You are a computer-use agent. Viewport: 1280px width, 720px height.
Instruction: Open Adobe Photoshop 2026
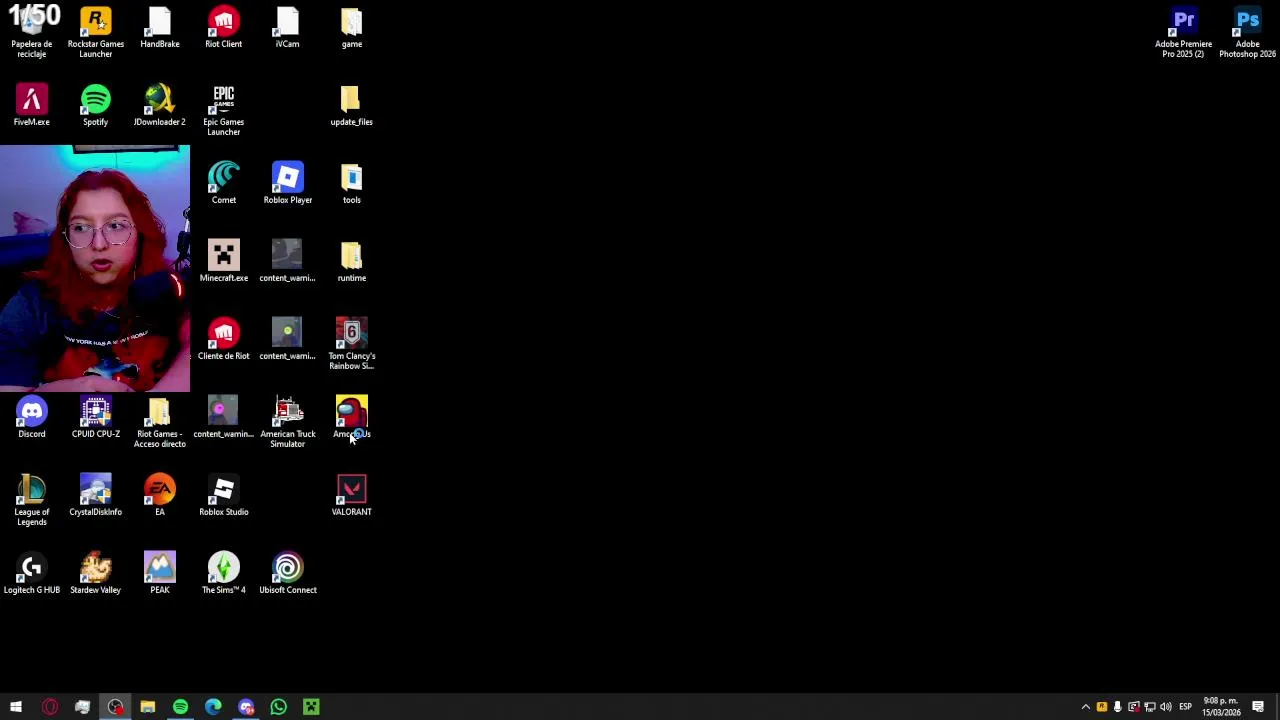click(1248, 32)
